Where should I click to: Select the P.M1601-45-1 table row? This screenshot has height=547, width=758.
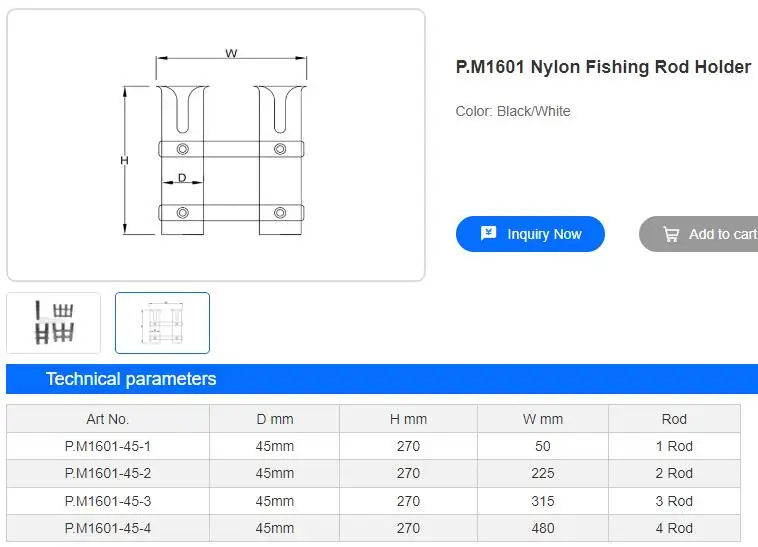[108, 446]
